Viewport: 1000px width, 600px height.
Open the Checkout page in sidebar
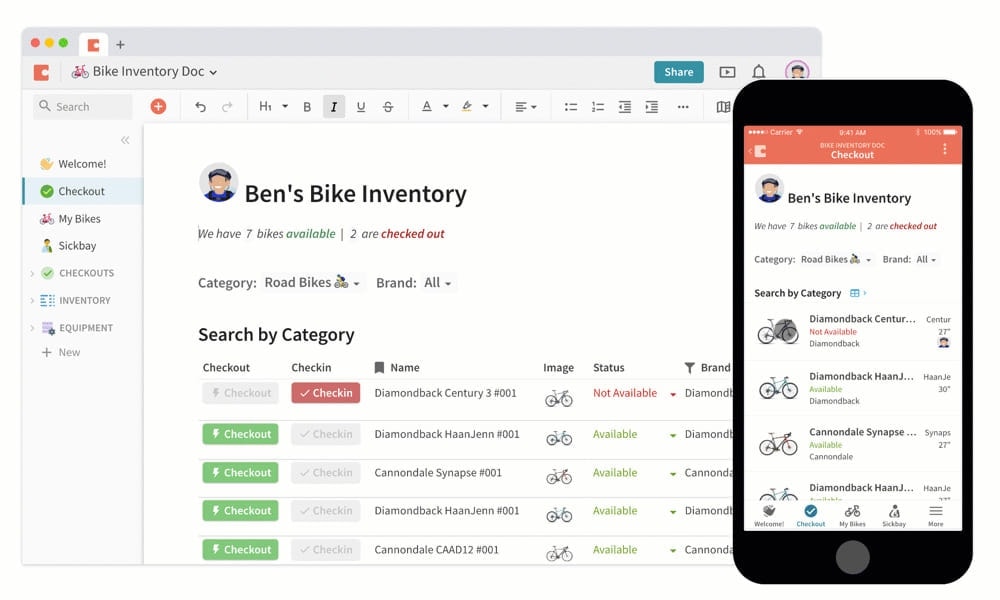(83, 191)
